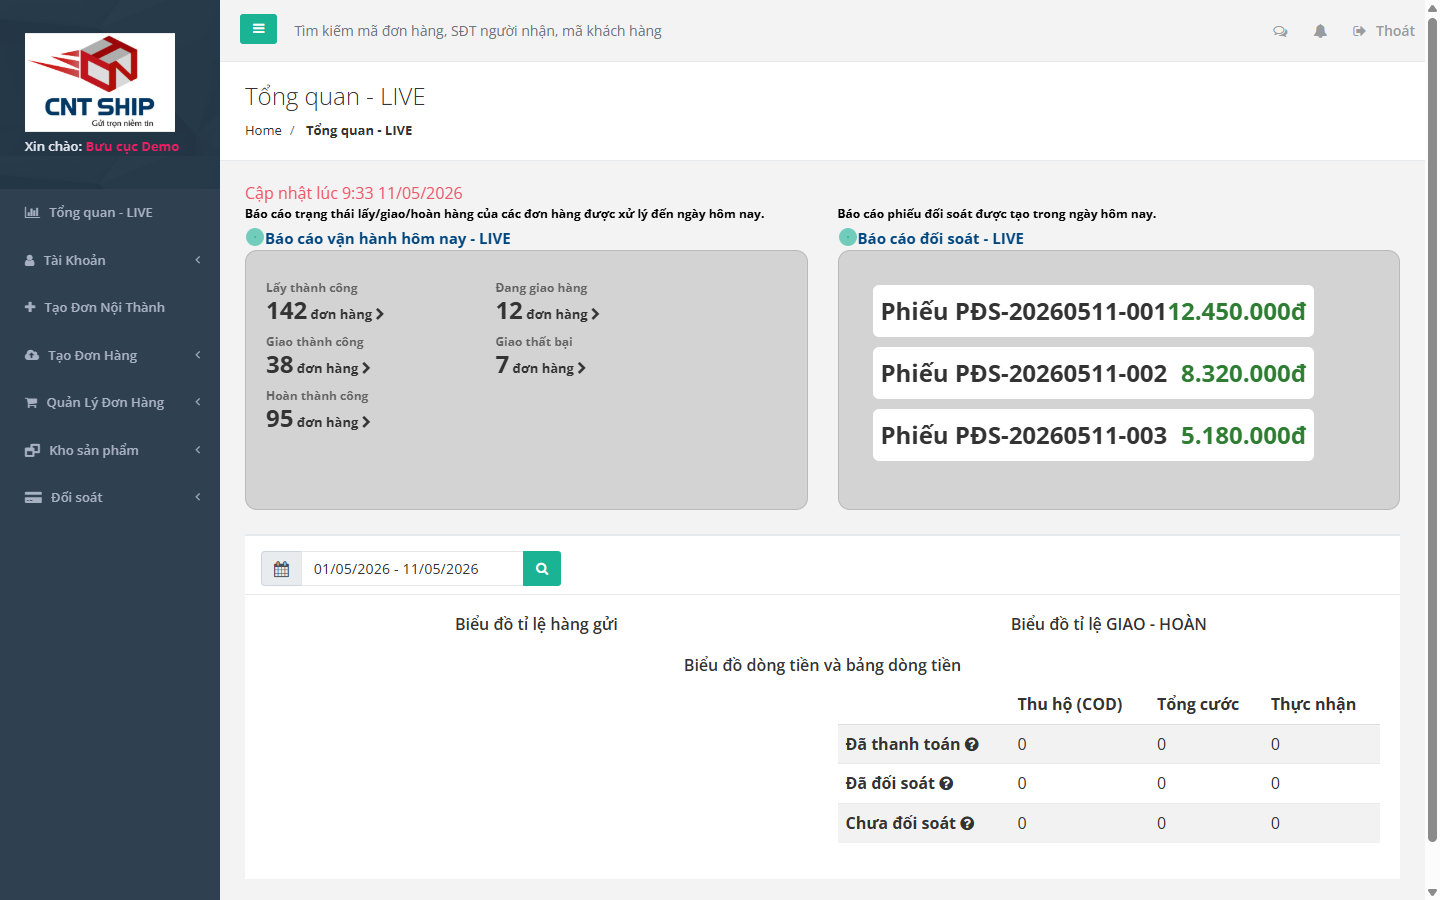Click the help icon beside Đã đối soát
The height and width of the screenshot is (900, 1440).
coord(946,784)
